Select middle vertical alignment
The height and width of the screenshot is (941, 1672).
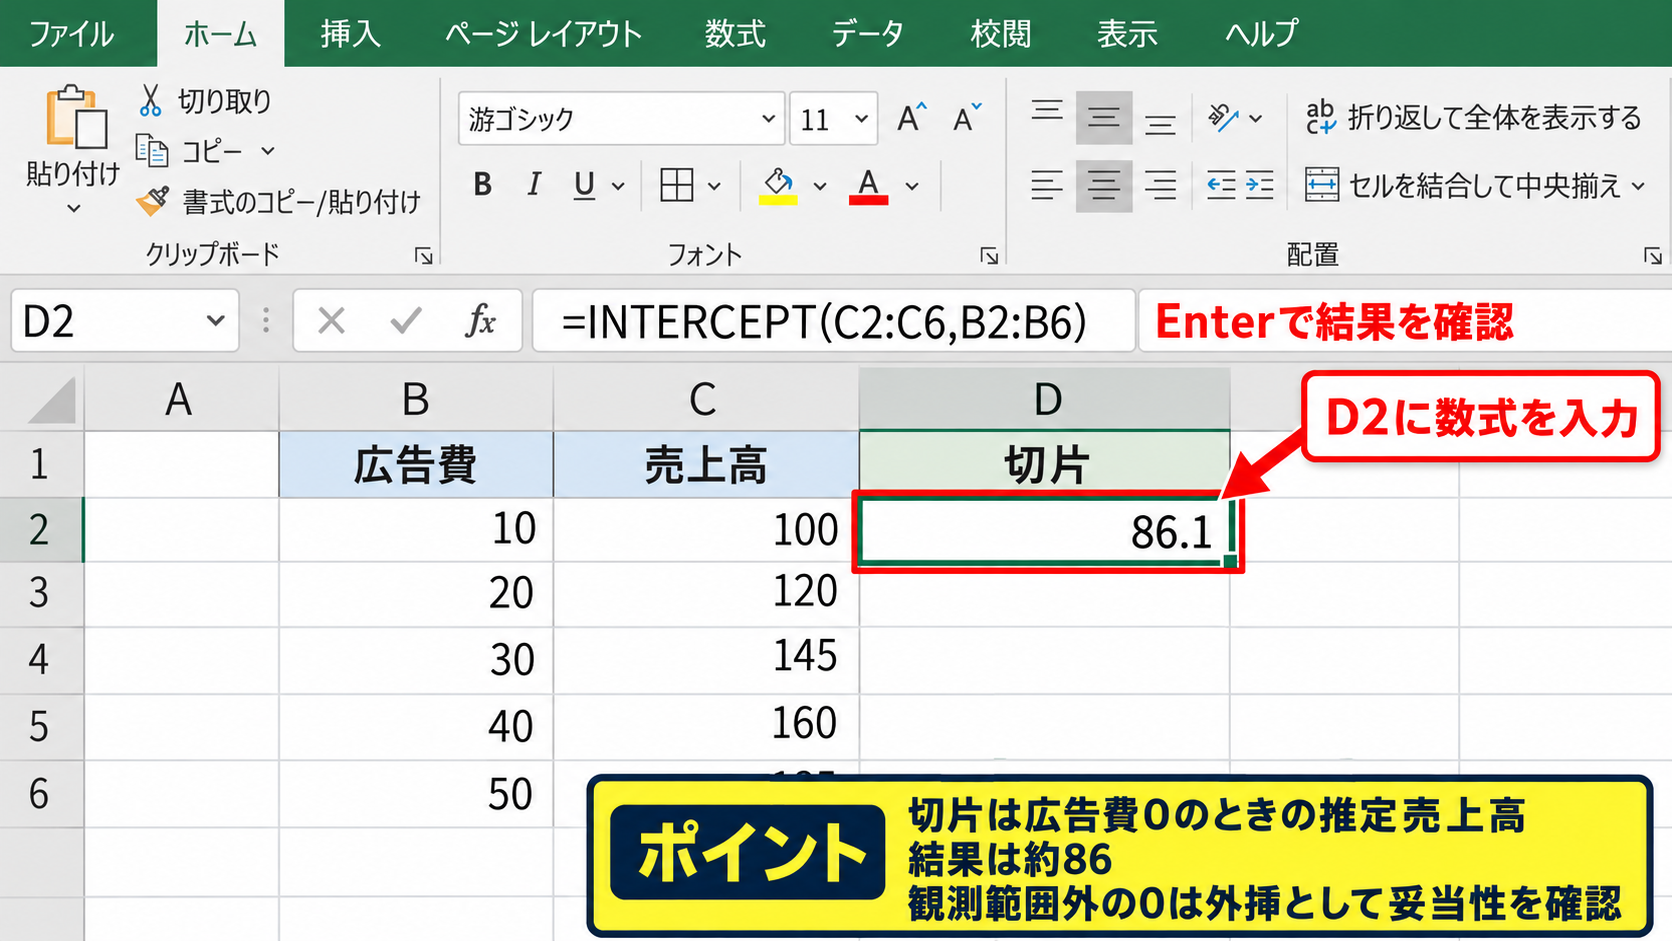[x=1104, y=118]
